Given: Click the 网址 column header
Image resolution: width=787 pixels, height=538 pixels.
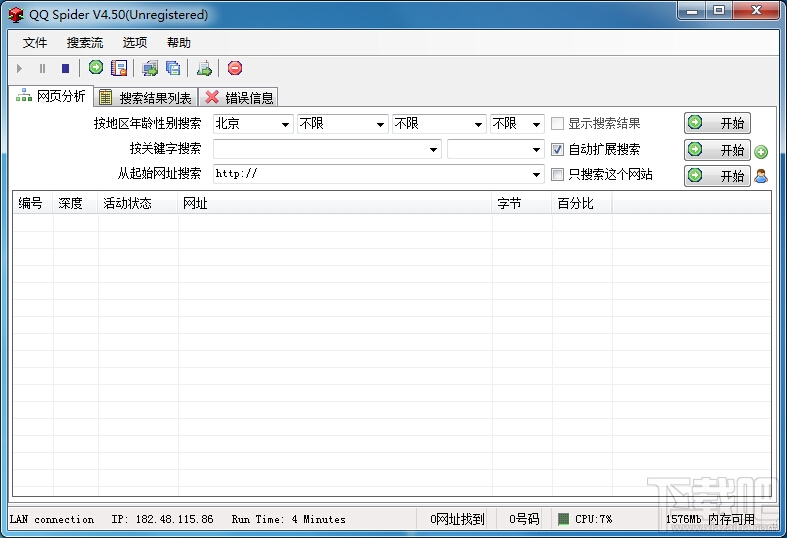Looking at the screenshot, I should [x=335, y=203].
